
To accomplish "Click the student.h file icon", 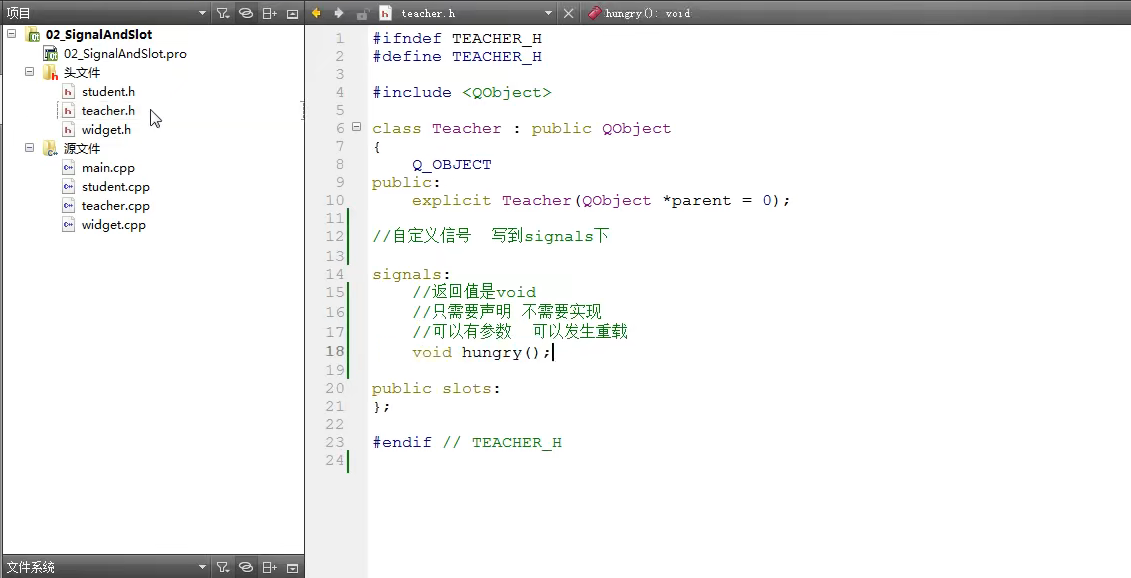I will point(68,92).
